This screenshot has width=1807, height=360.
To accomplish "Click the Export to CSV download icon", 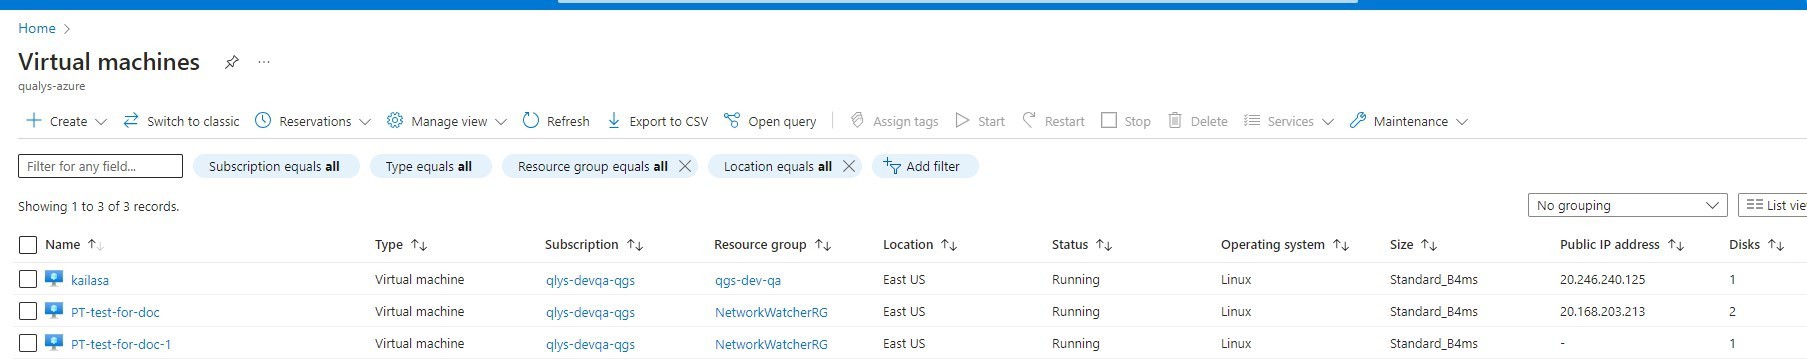I will 614,121.
